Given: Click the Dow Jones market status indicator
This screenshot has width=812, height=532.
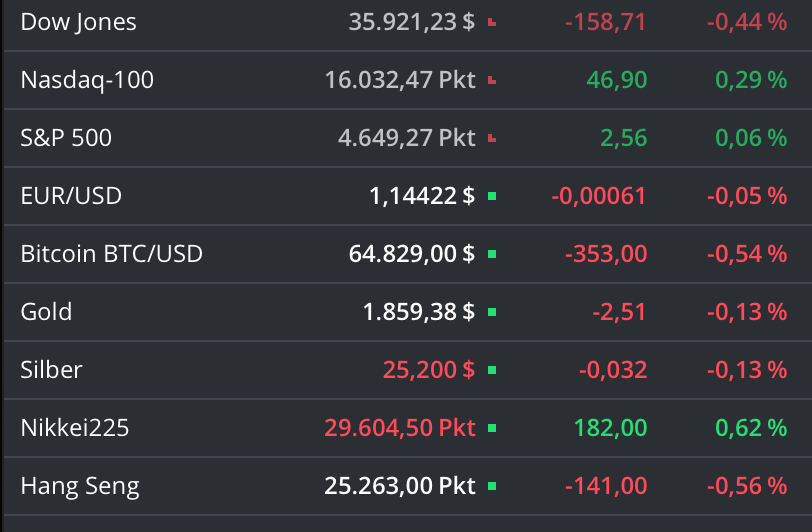Looking at the screenshot, I should tap(491, 22).
